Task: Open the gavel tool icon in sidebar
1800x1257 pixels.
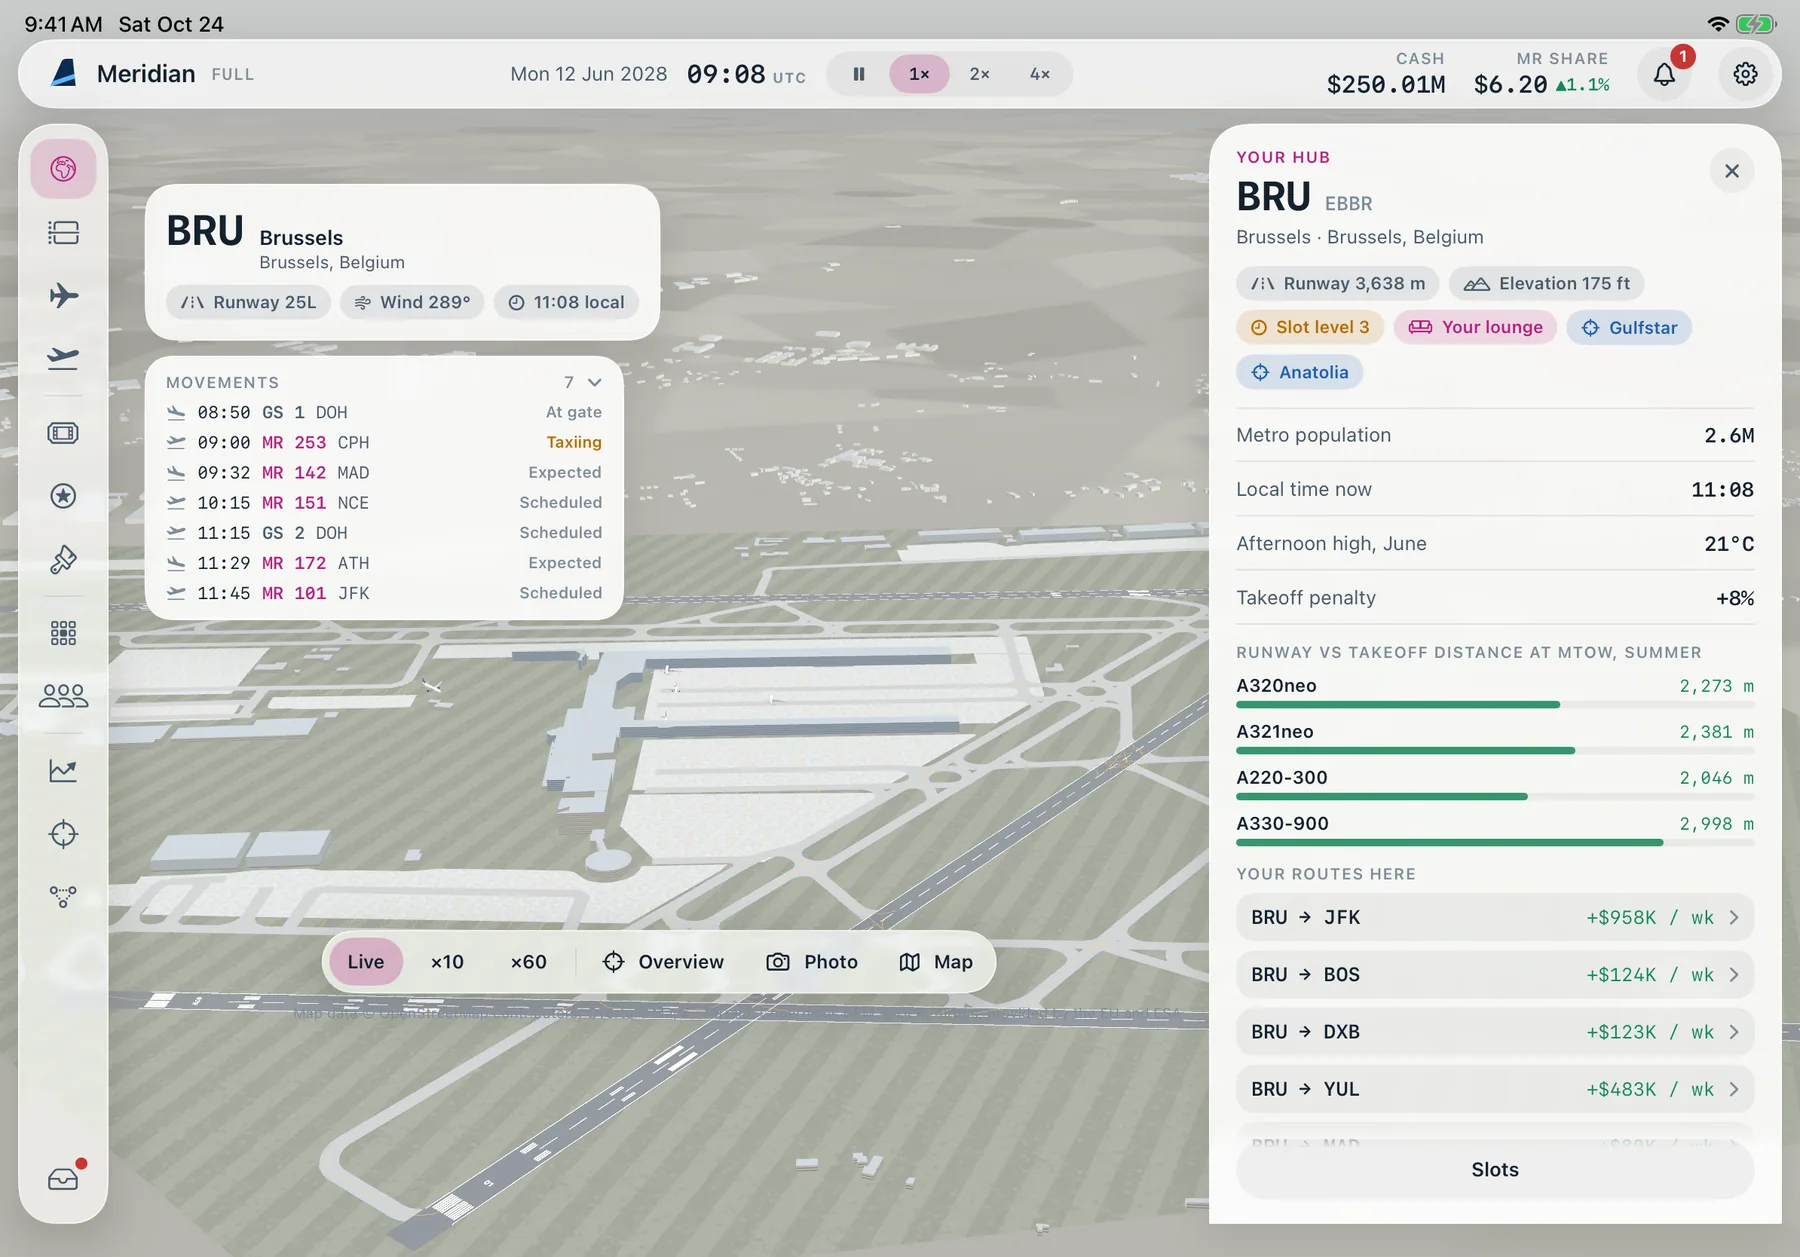Action: coord(63,559)
